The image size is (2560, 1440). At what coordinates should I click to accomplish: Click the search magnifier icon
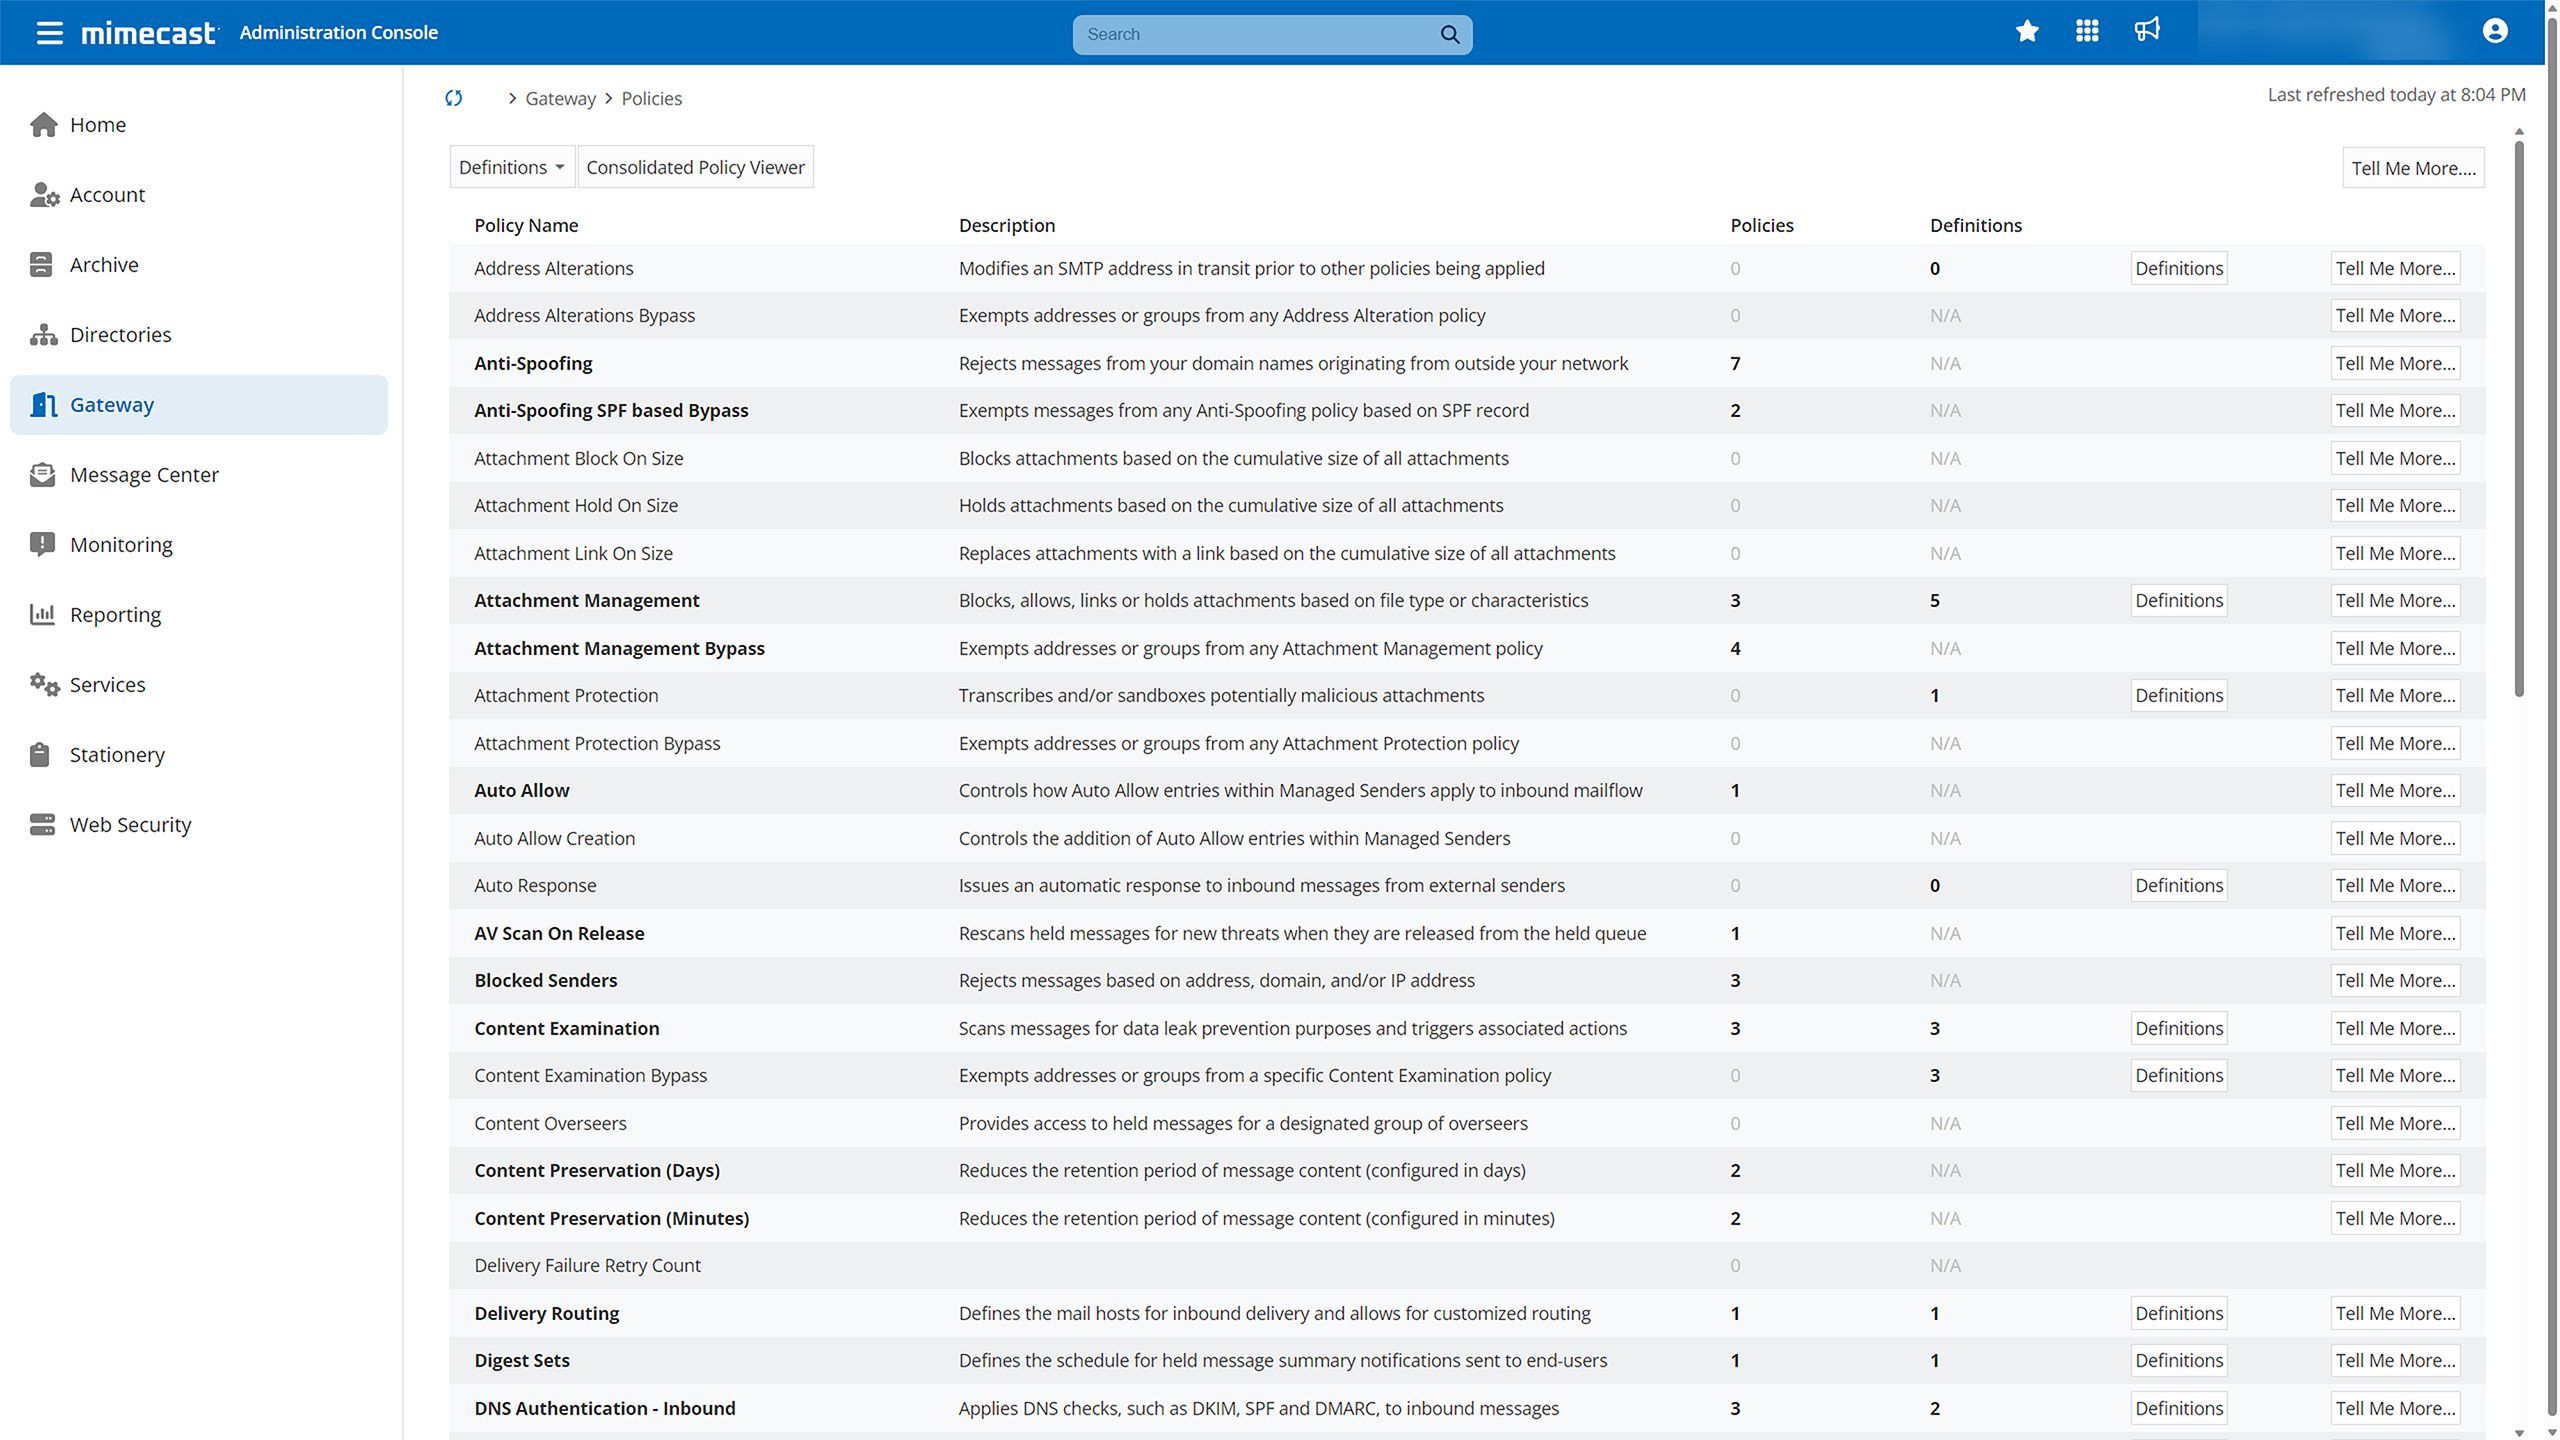point(1449,34)
